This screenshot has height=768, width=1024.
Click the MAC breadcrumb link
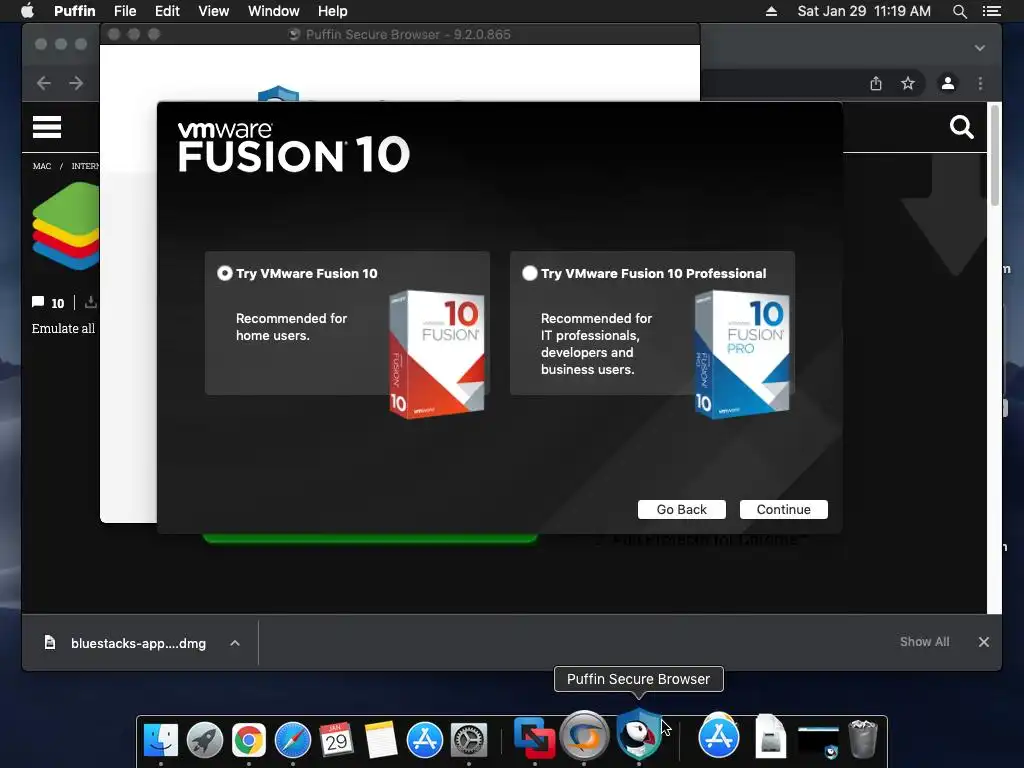[x=42, y=166]
